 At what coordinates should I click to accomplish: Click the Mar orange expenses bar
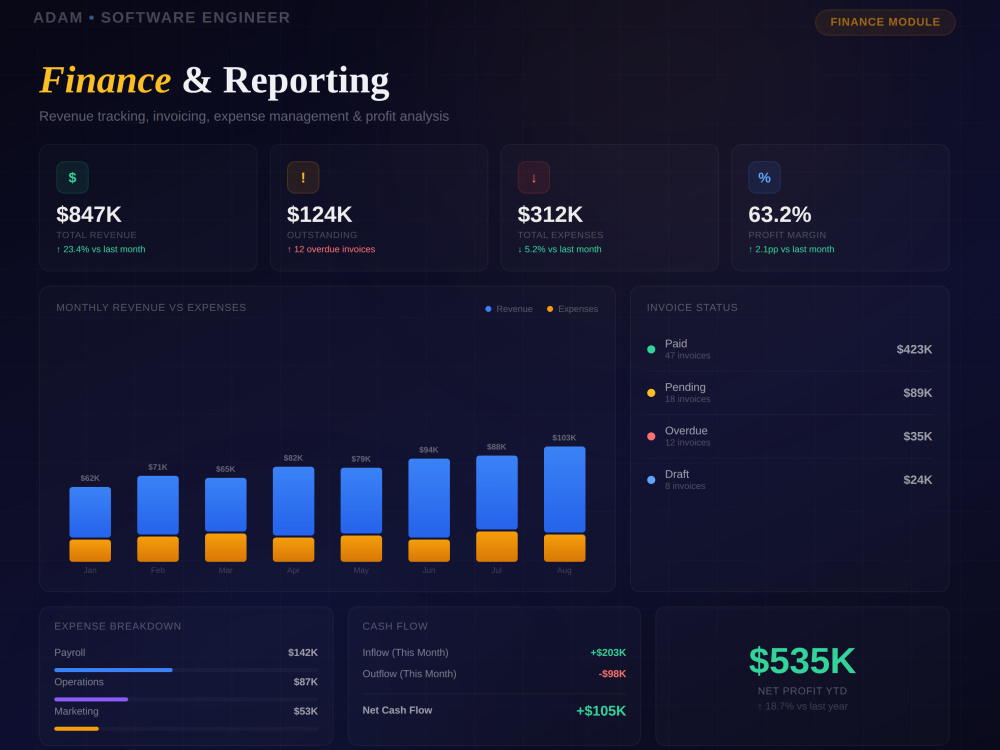pos(226,547)
